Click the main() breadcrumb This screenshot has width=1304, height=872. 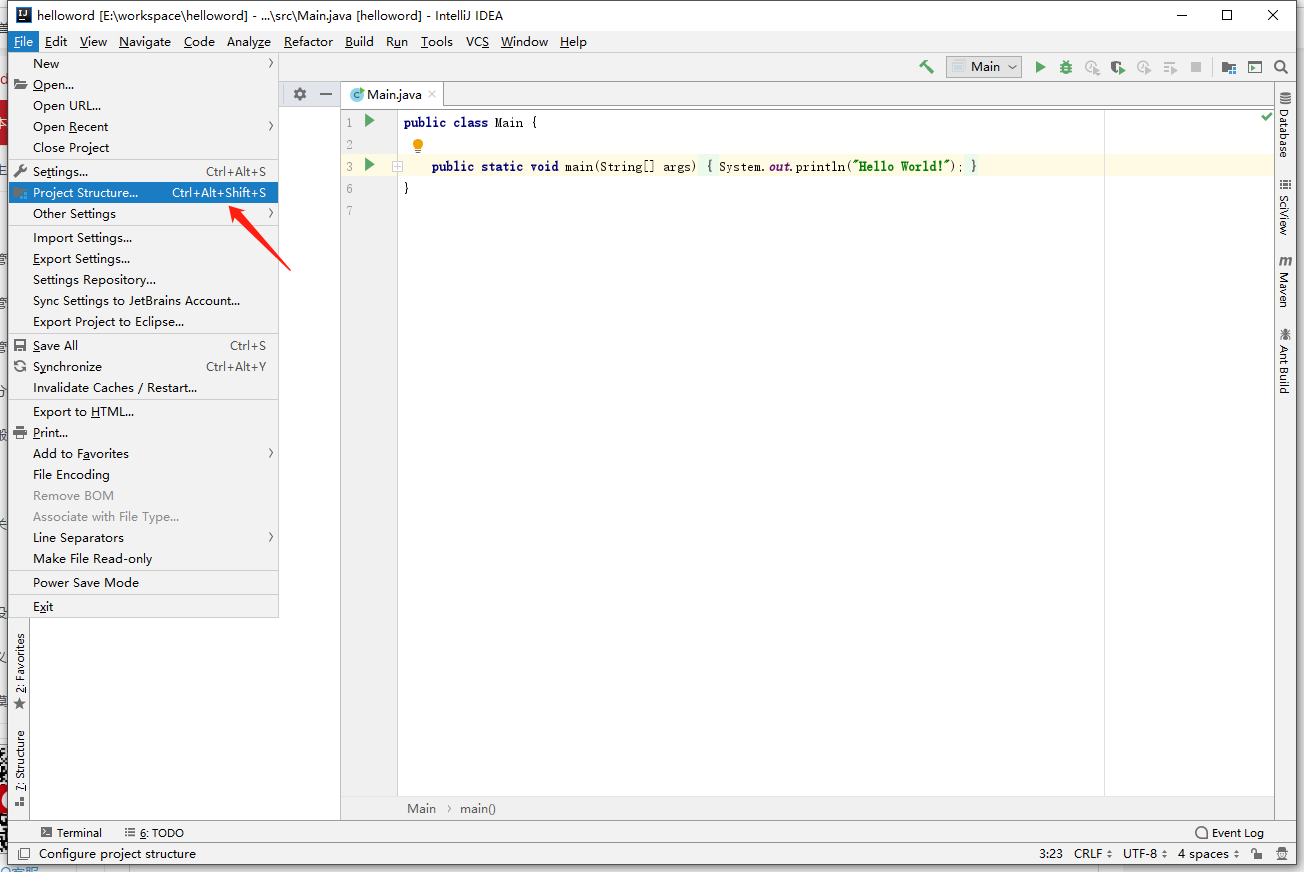point(478,808)
